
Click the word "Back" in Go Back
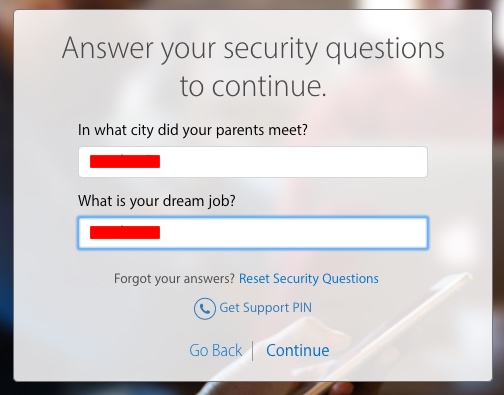[227, 350]
